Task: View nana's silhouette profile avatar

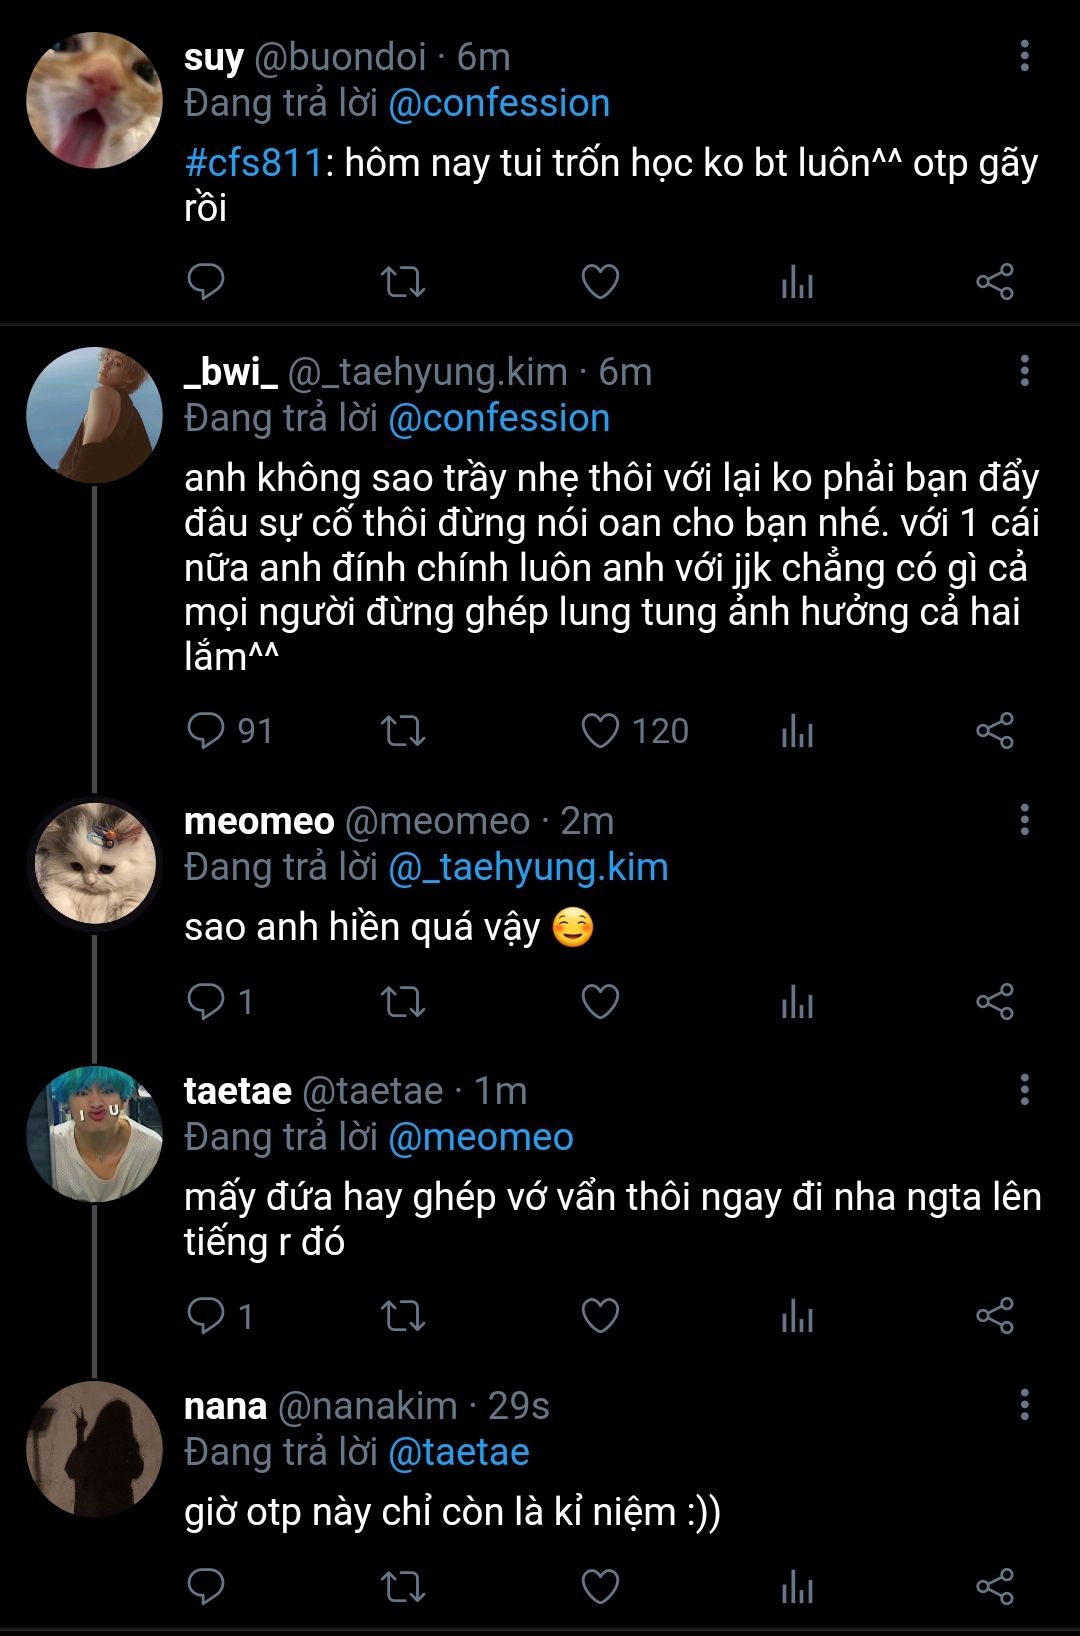Action: coord(94,1449)
